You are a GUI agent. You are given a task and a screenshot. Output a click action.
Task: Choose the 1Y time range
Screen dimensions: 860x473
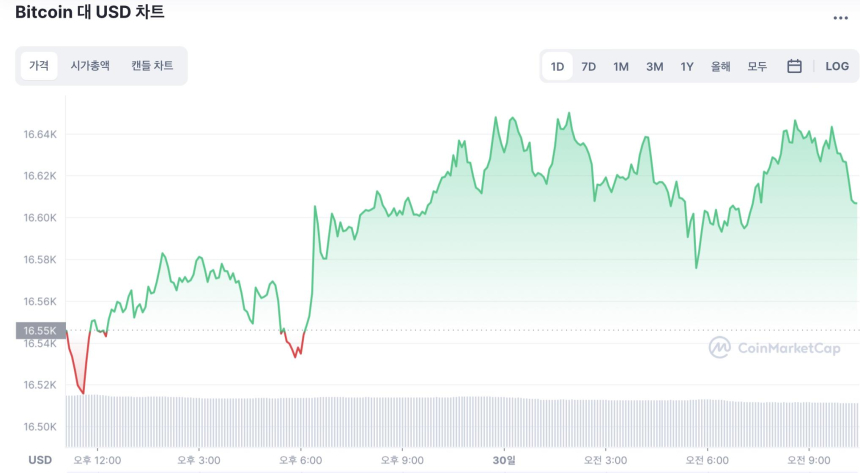(687, 66)
